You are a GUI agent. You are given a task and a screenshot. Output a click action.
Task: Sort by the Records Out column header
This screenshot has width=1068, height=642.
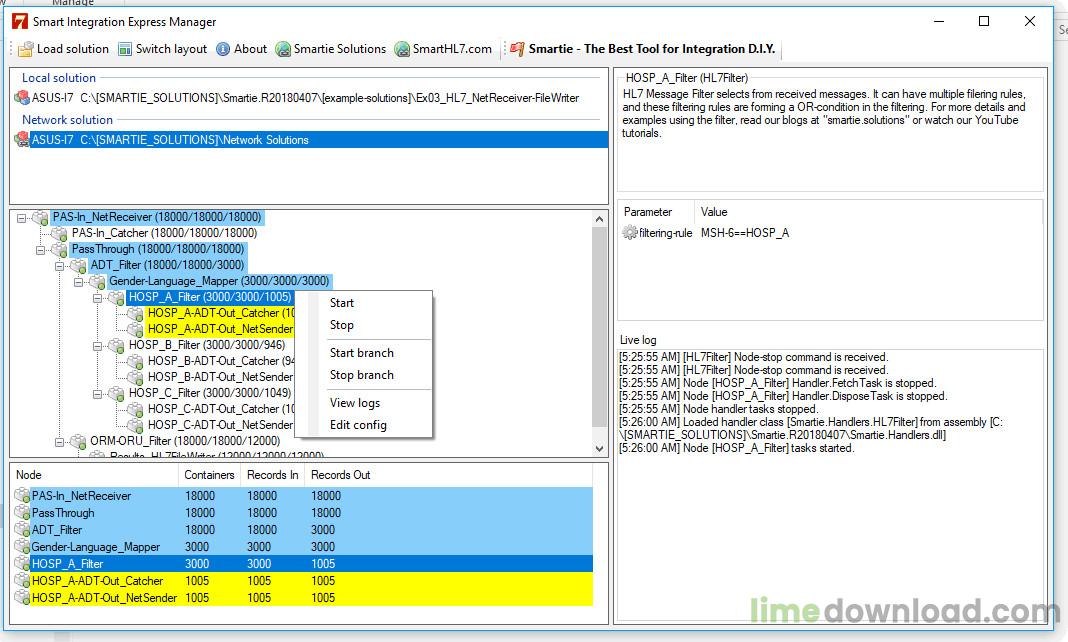(x=340, y=475)
